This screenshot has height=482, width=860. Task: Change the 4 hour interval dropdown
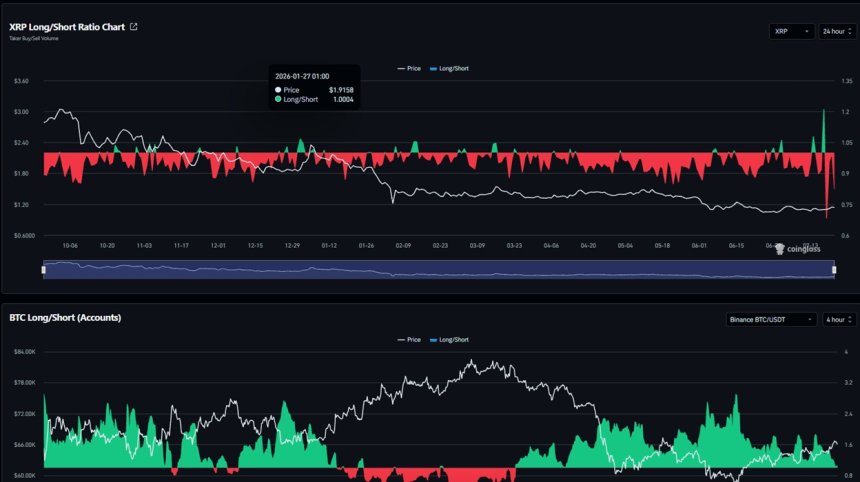[x=839, y=319]
